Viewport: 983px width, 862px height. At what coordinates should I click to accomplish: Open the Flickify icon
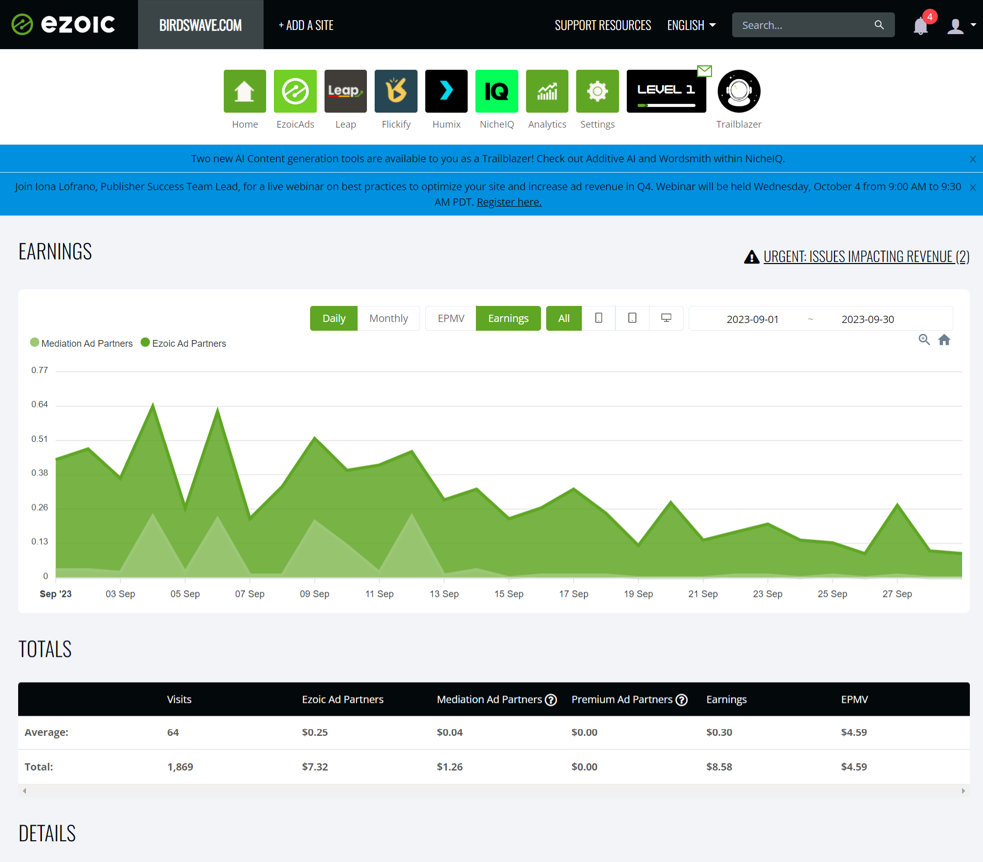pyautogui.click(x=396, y=92)
